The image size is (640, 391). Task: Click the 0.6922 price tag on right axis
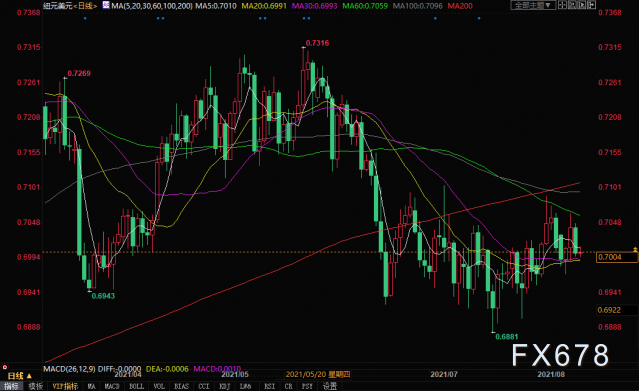(x=609, y=310)
